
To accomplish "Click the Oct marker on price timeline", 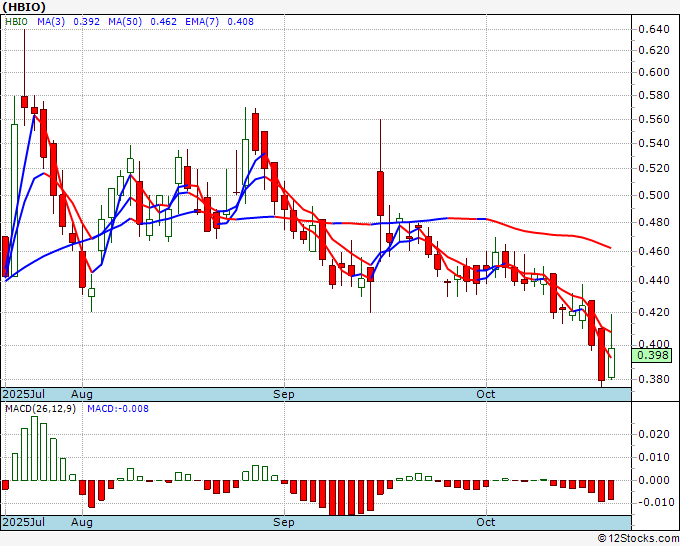I will click(x=486, y=394).
